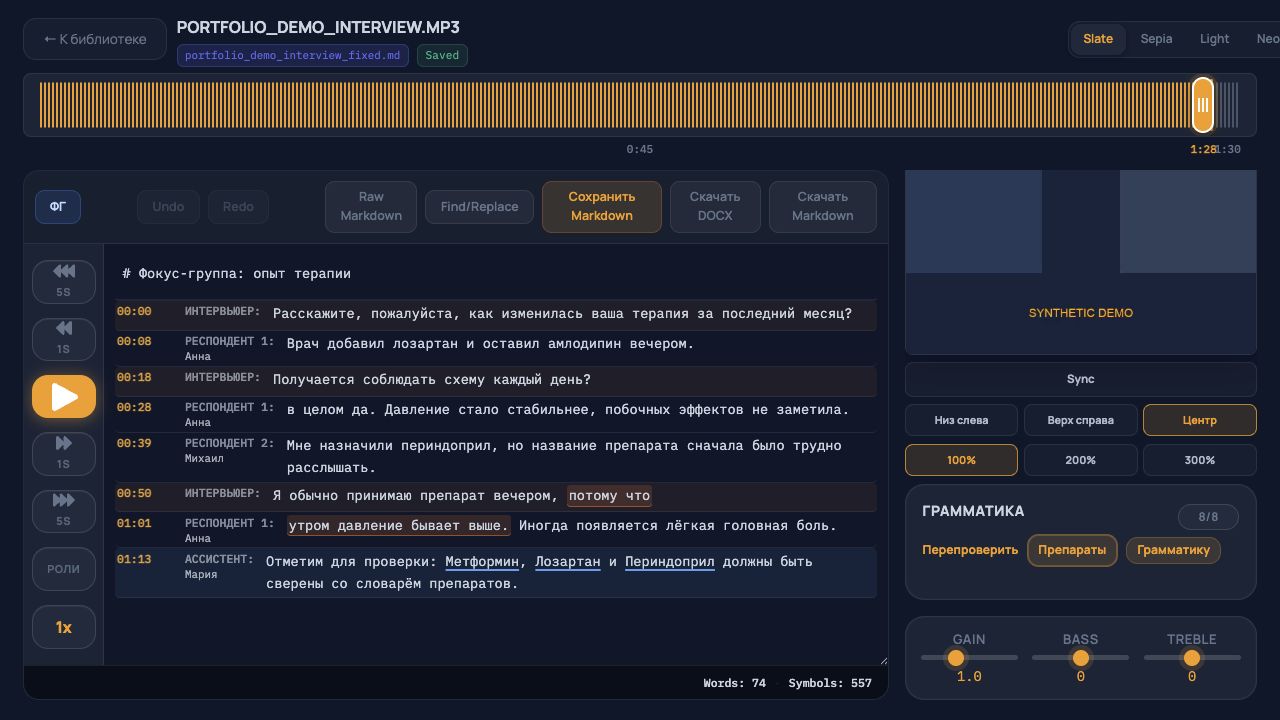Click heading '# Фокус-группа: опыт терапии'
Viewport: 1280px width, 720px height.
click(x=237, y=274)
